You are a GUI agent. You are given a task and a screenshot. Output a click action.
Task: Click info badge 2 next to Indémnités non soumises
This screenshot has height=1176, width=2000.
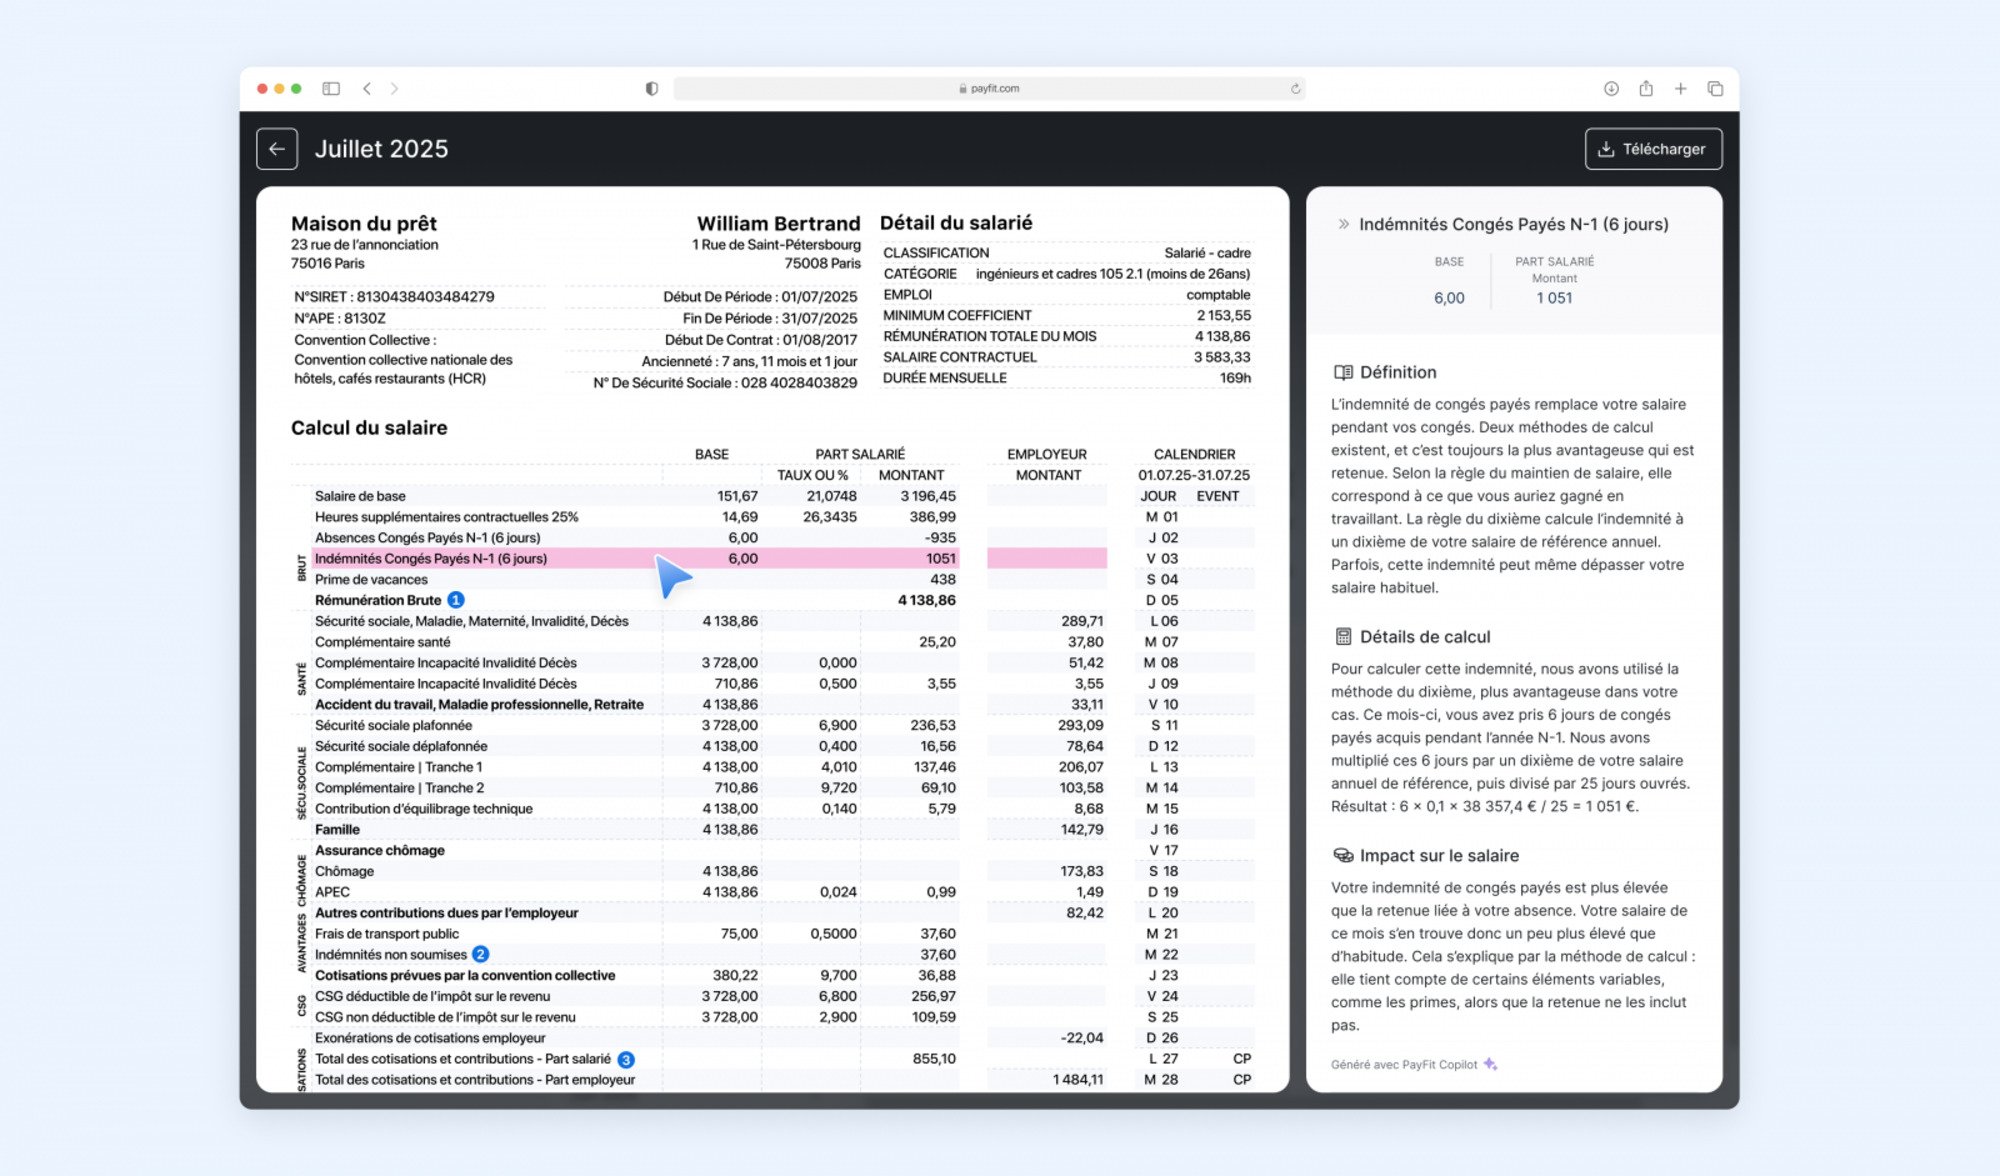tap(483, 954)
